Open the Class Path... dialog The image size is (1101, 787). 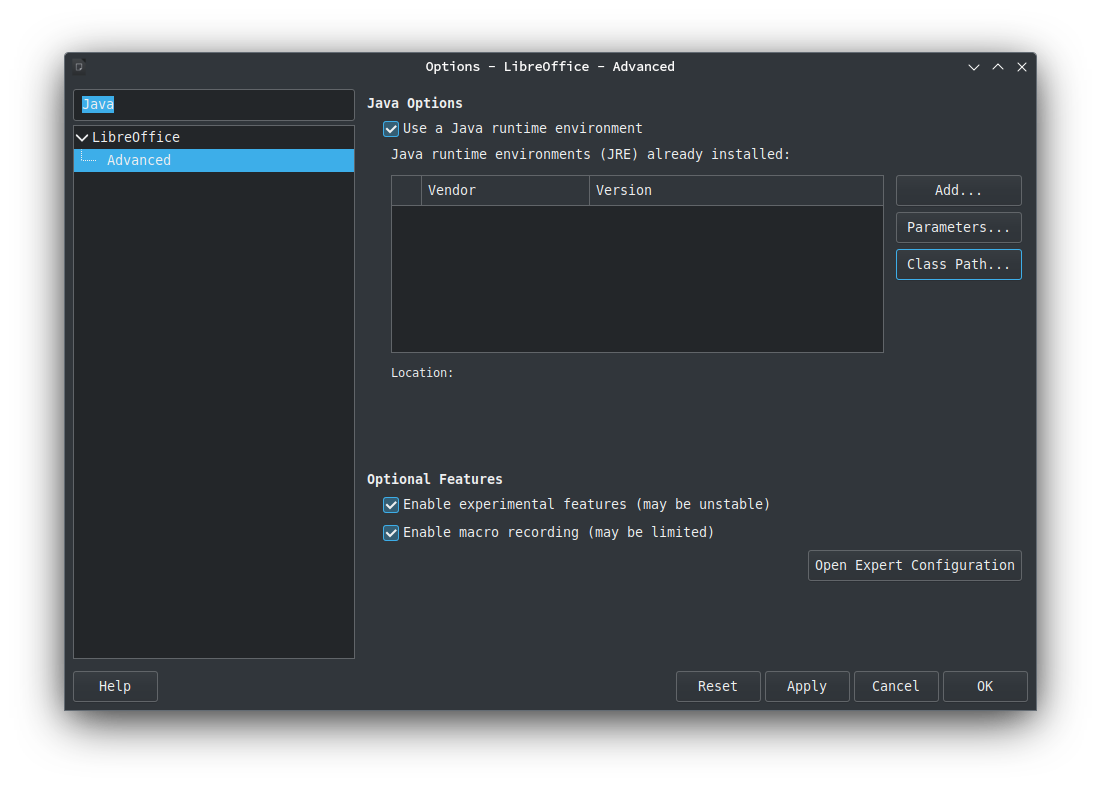[x=958, y=265]
